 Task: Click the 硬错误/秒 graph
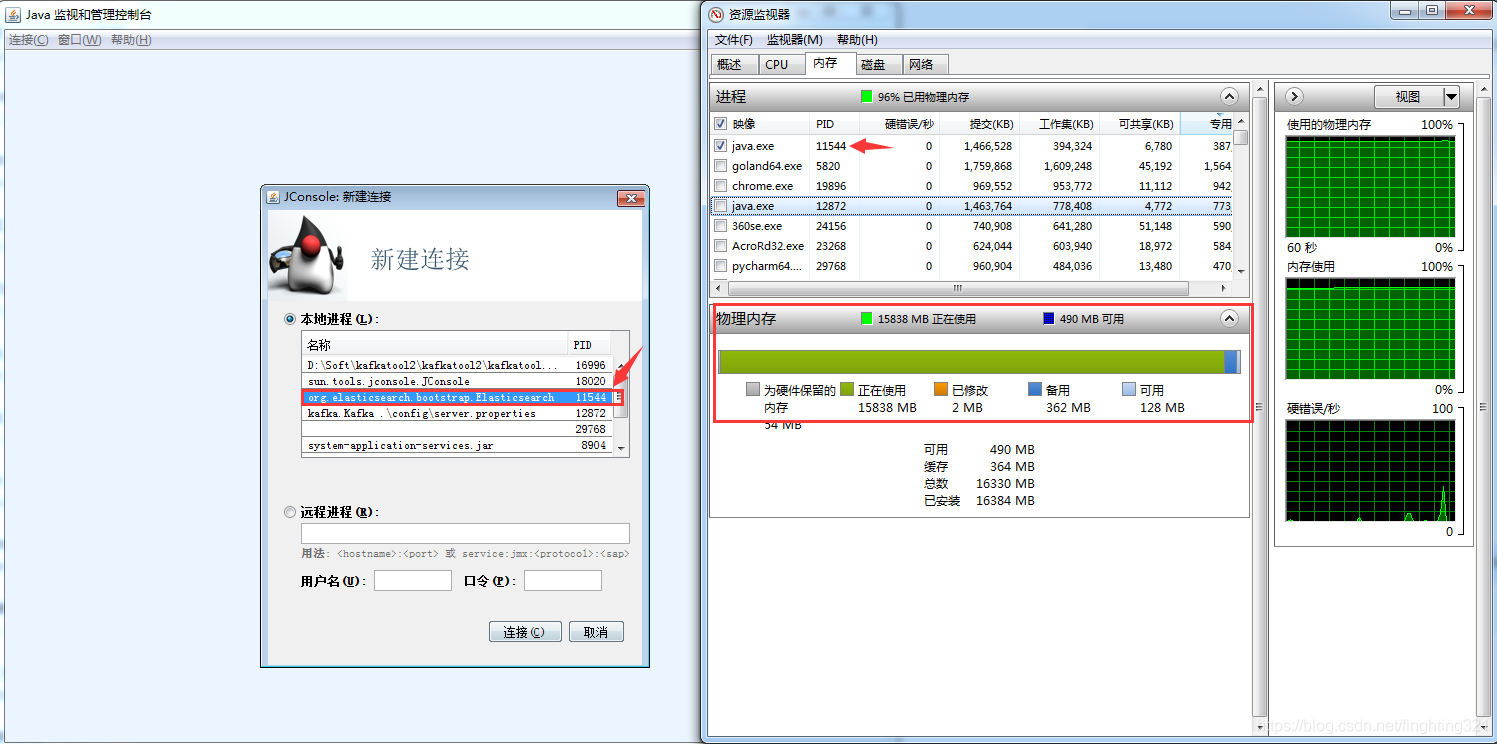tap(1370, 471)
